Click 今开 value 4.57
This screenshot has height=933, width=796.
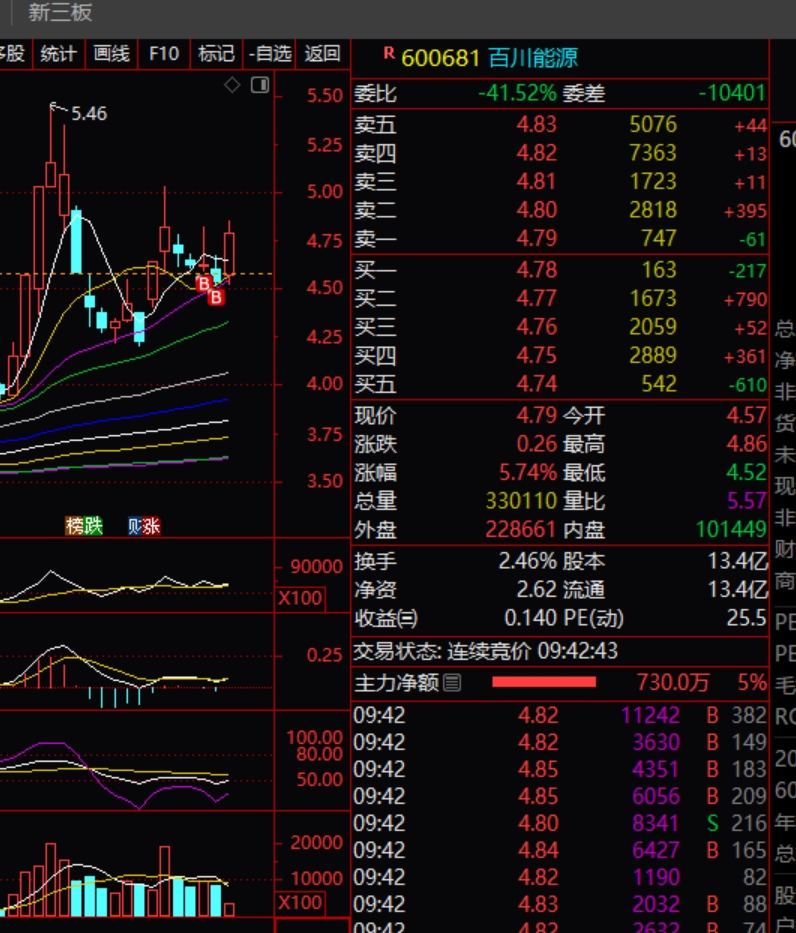(746, 415)
